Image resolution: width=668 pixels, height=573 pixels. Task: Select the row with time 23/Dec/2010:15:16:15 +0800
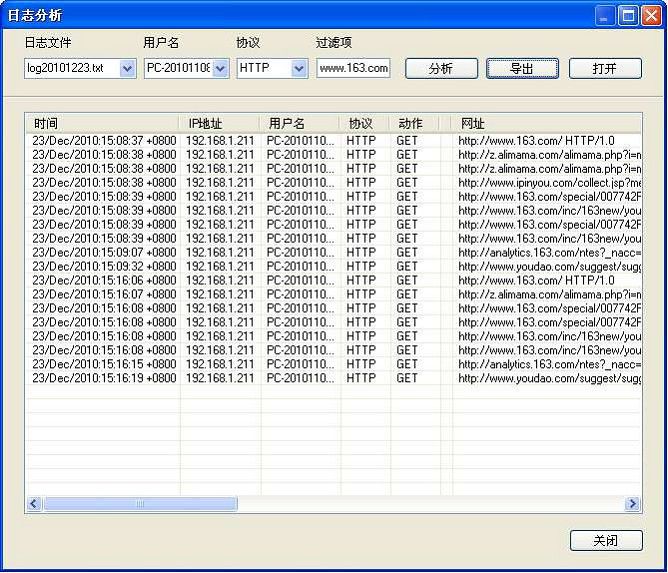coord(334,364)
